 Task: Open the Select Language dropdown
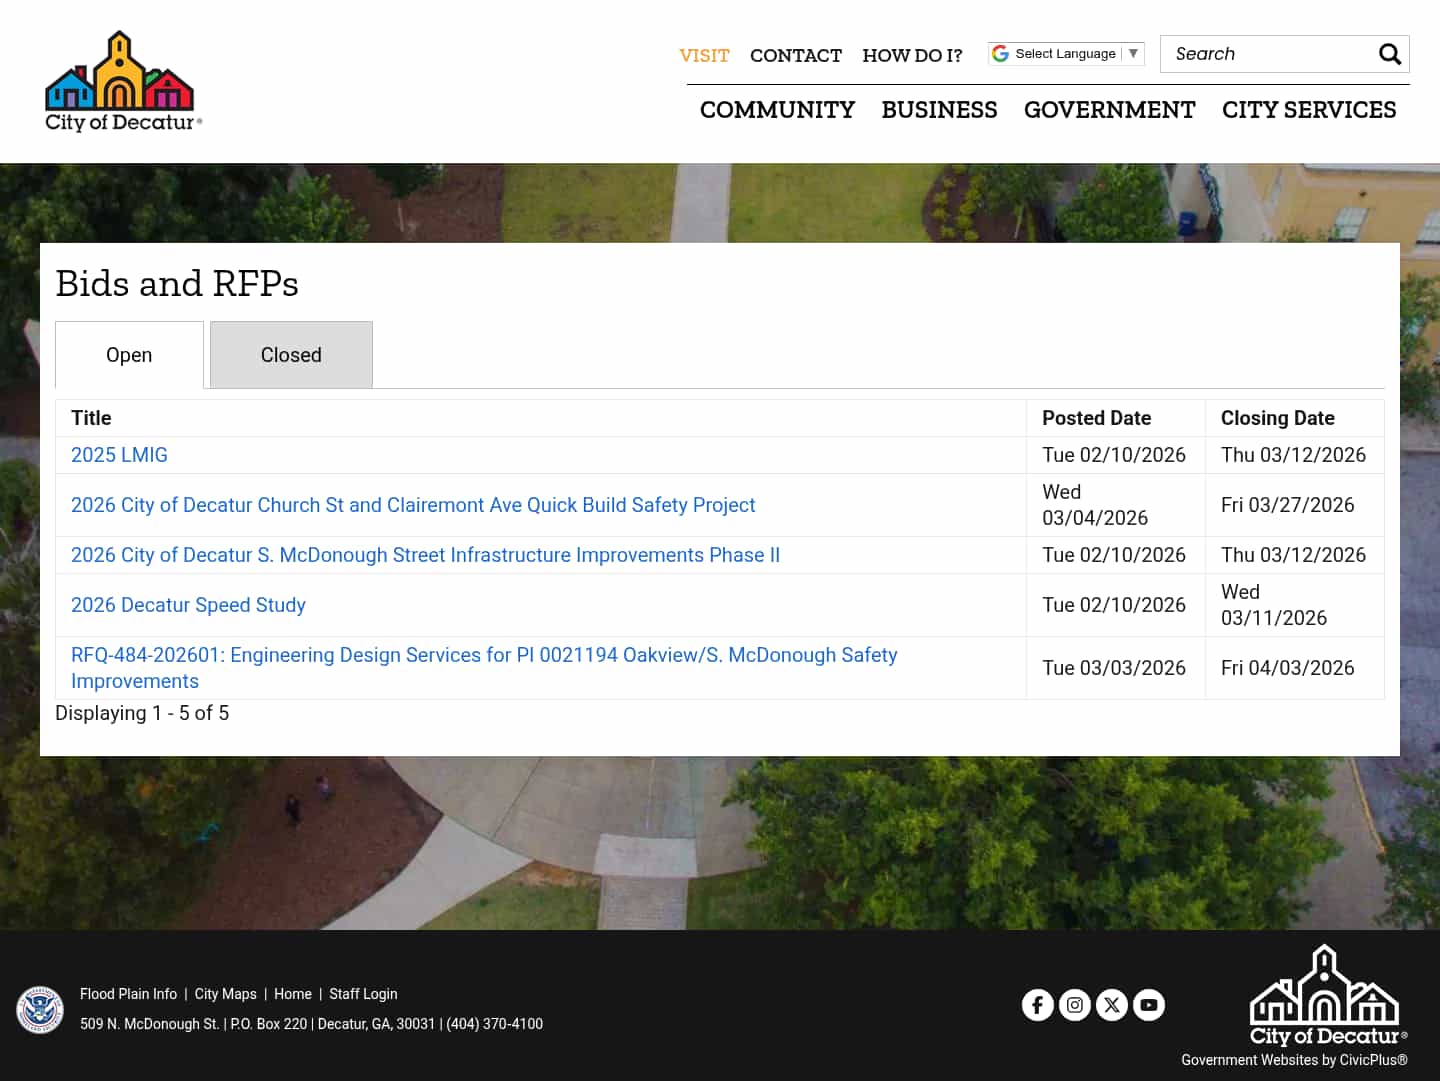[1066, 53]
